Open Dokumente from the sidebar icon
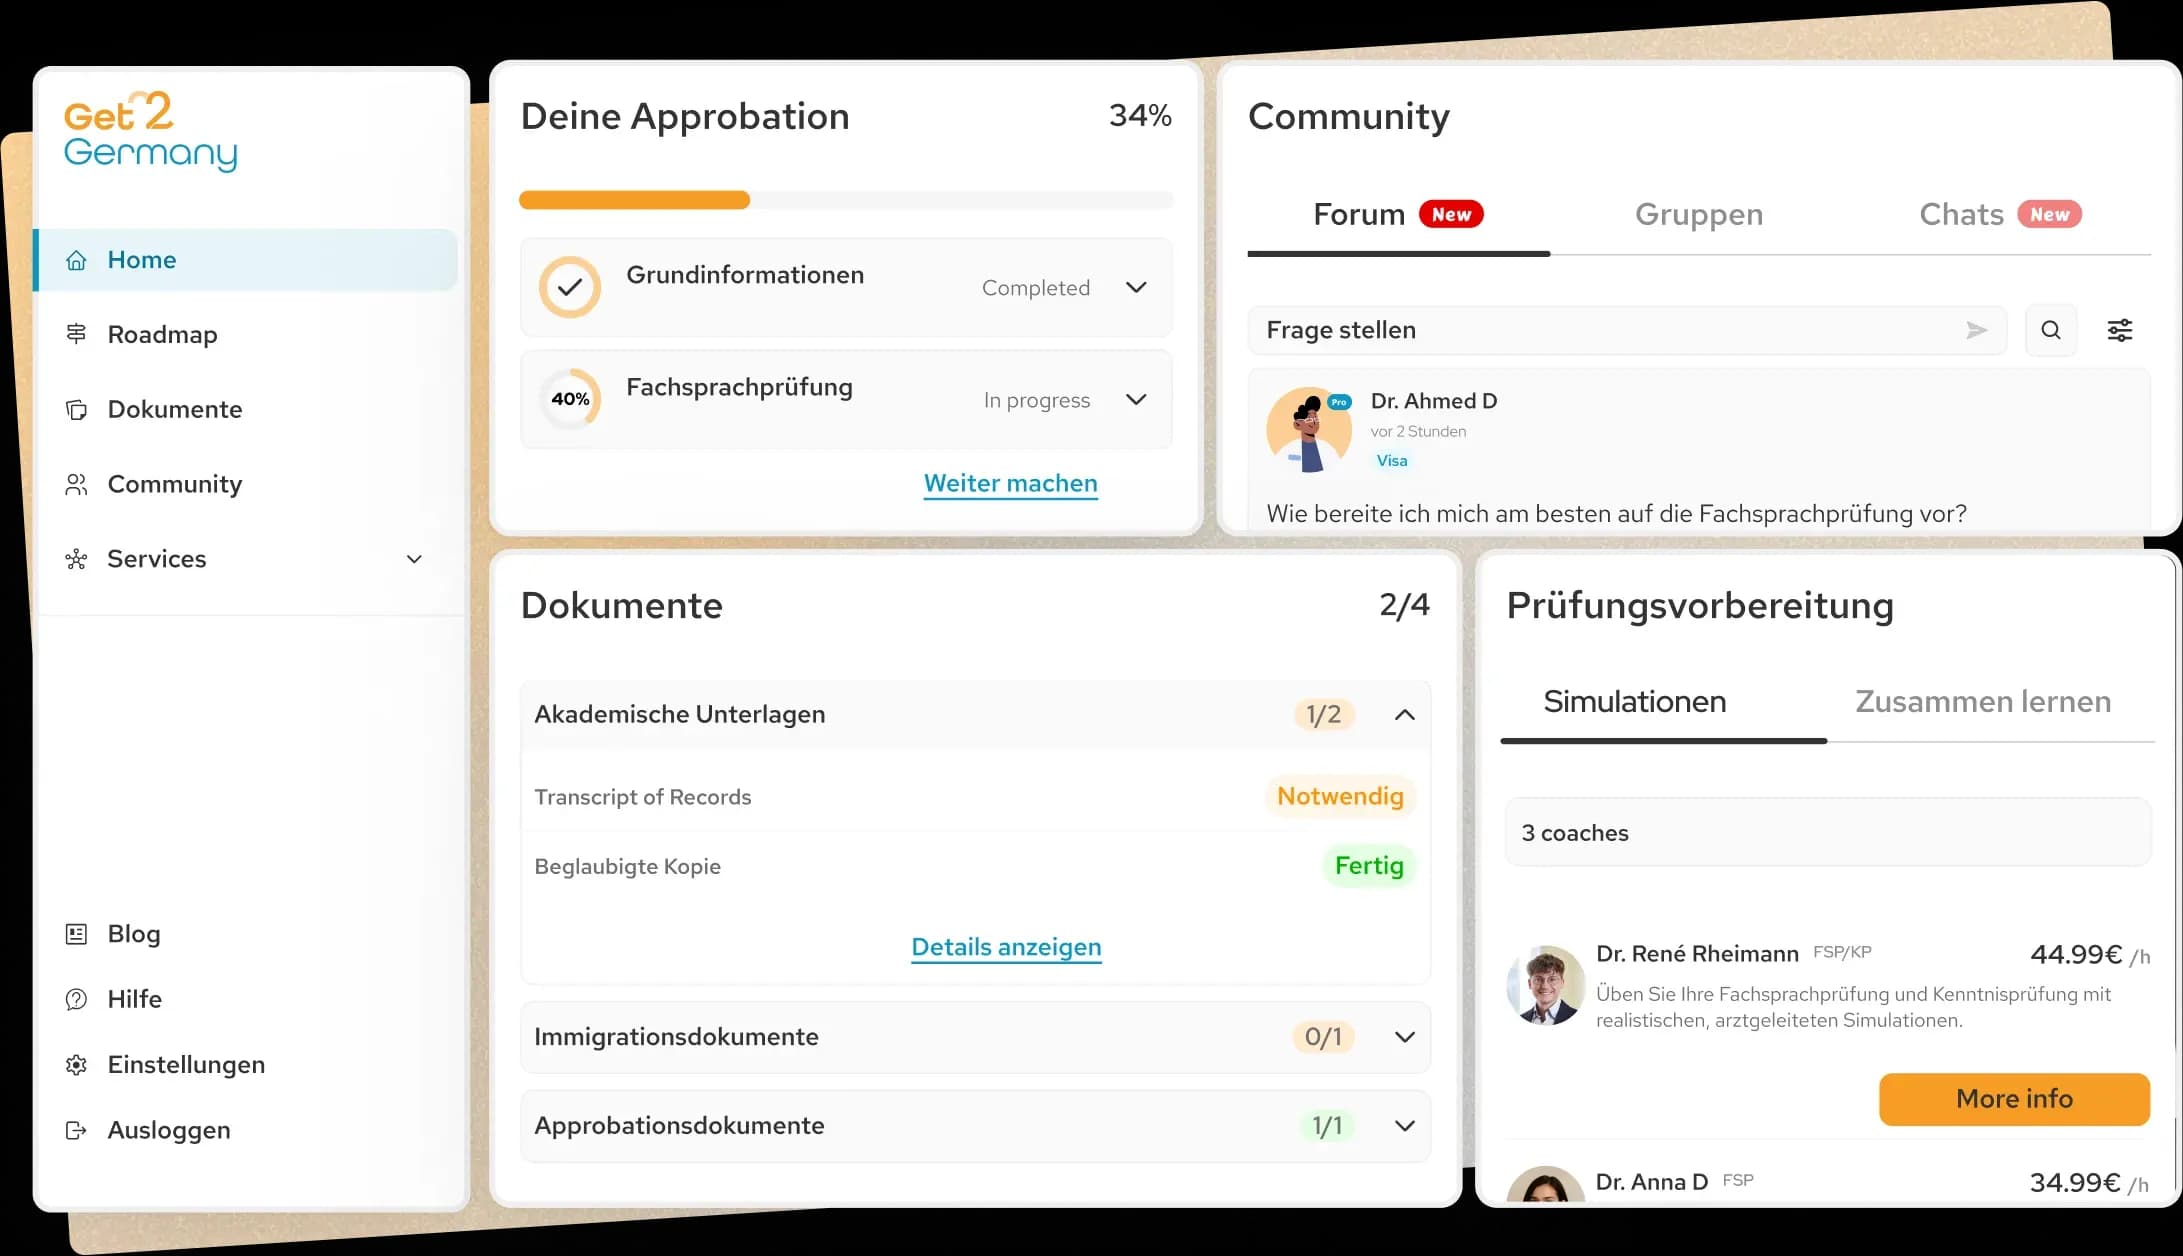Image resolution: width=2183 pixels, height=1256 pixels. 76,409
